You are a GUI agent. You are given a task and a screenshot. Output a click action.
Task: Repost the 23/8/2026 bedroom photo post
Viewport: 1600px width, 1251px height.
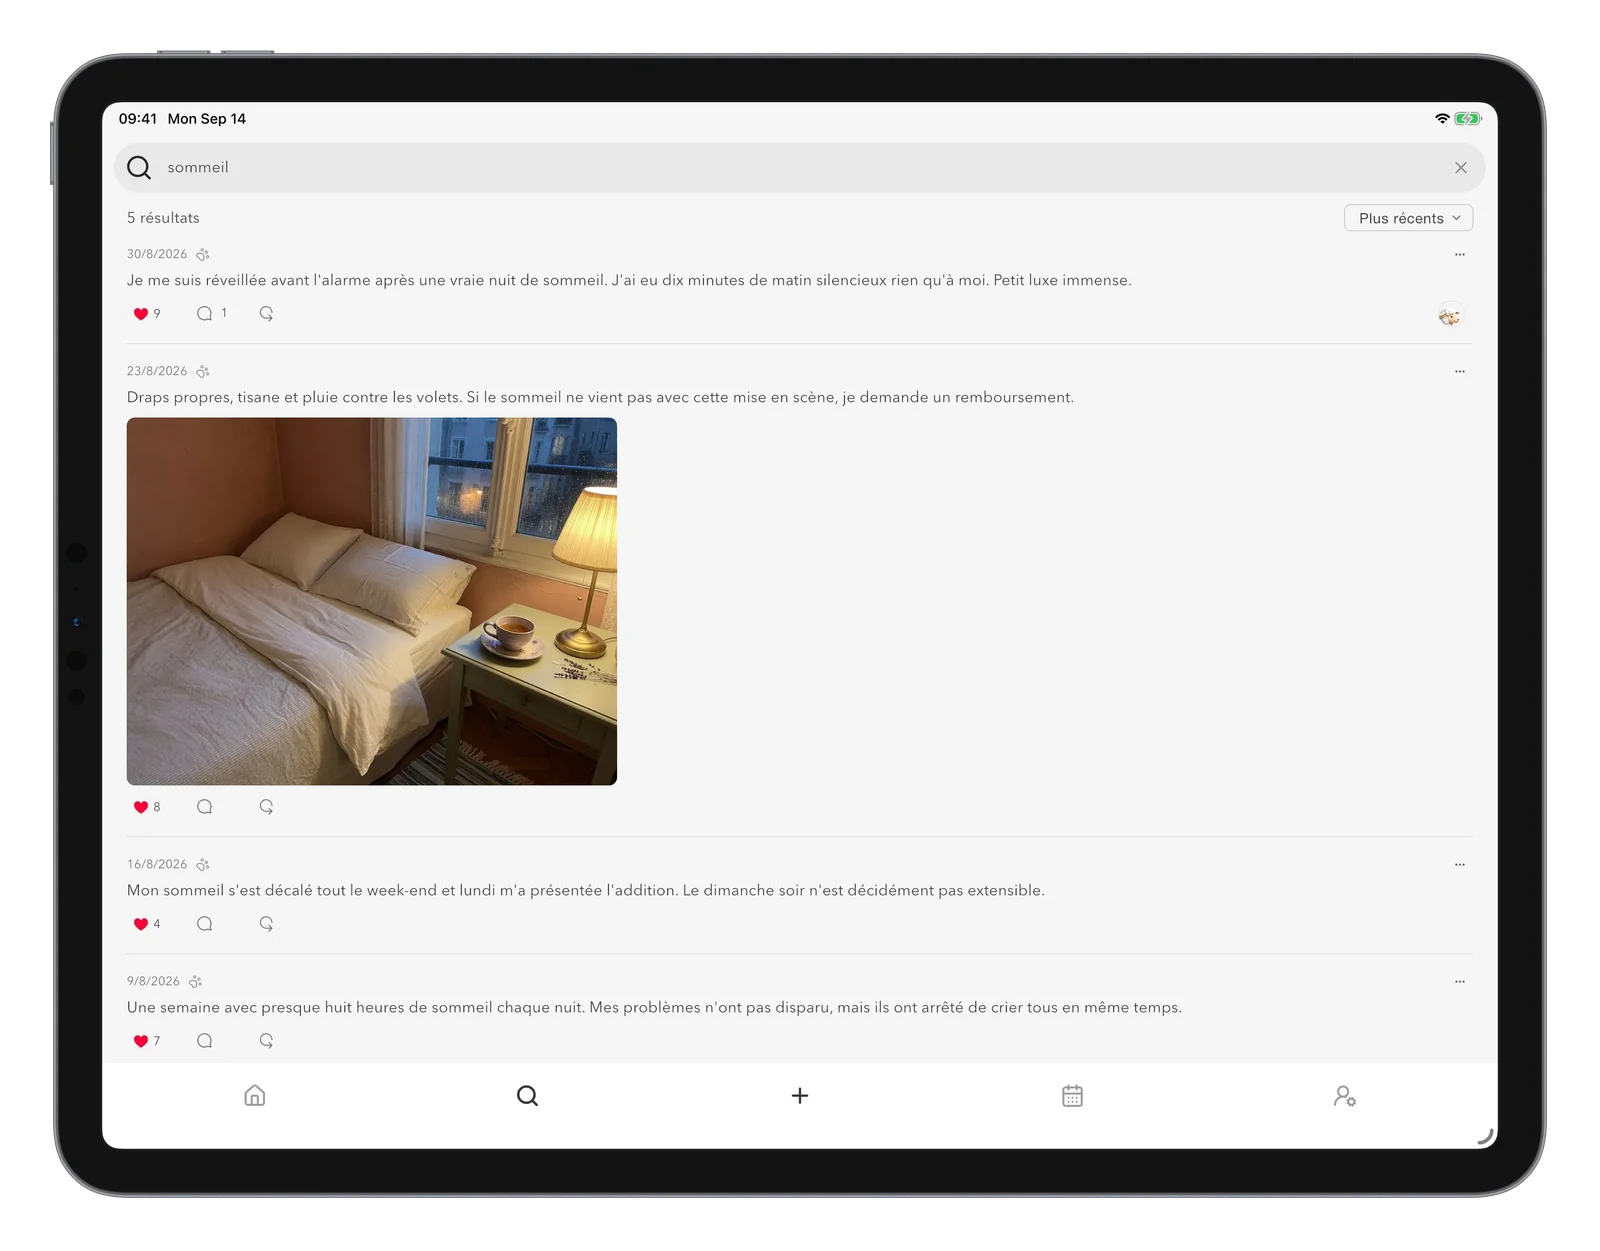tap(266, 806)
